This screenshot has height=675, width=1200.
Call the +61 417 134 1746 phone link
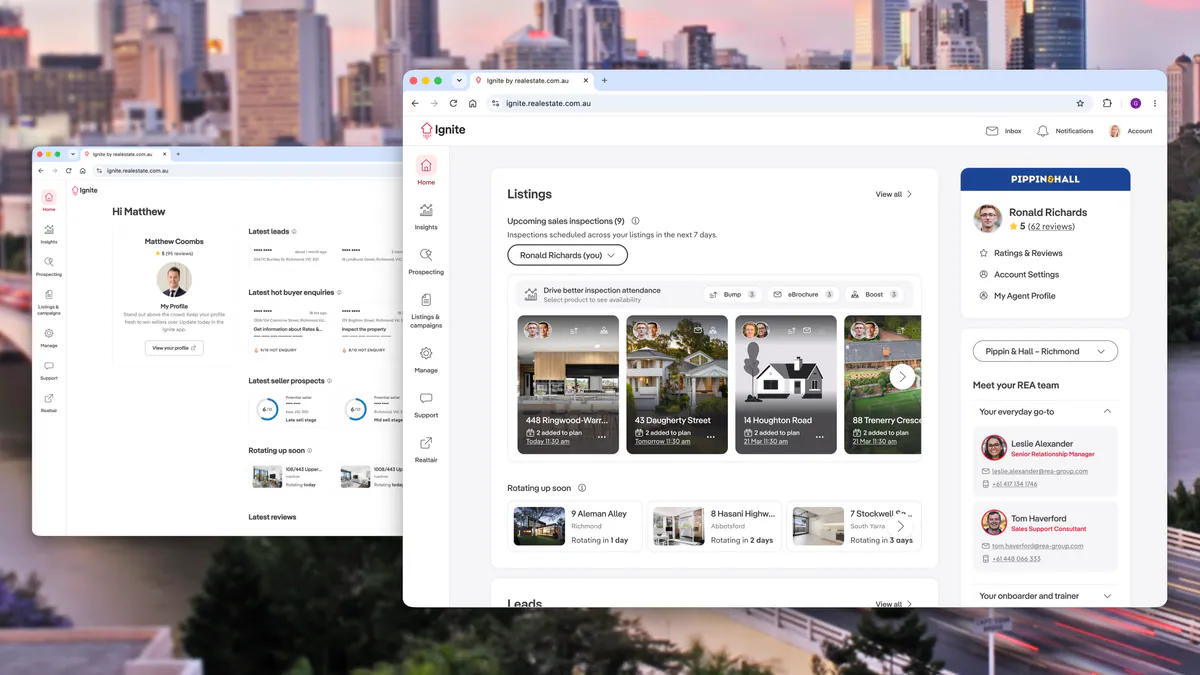coord(1014,484)
